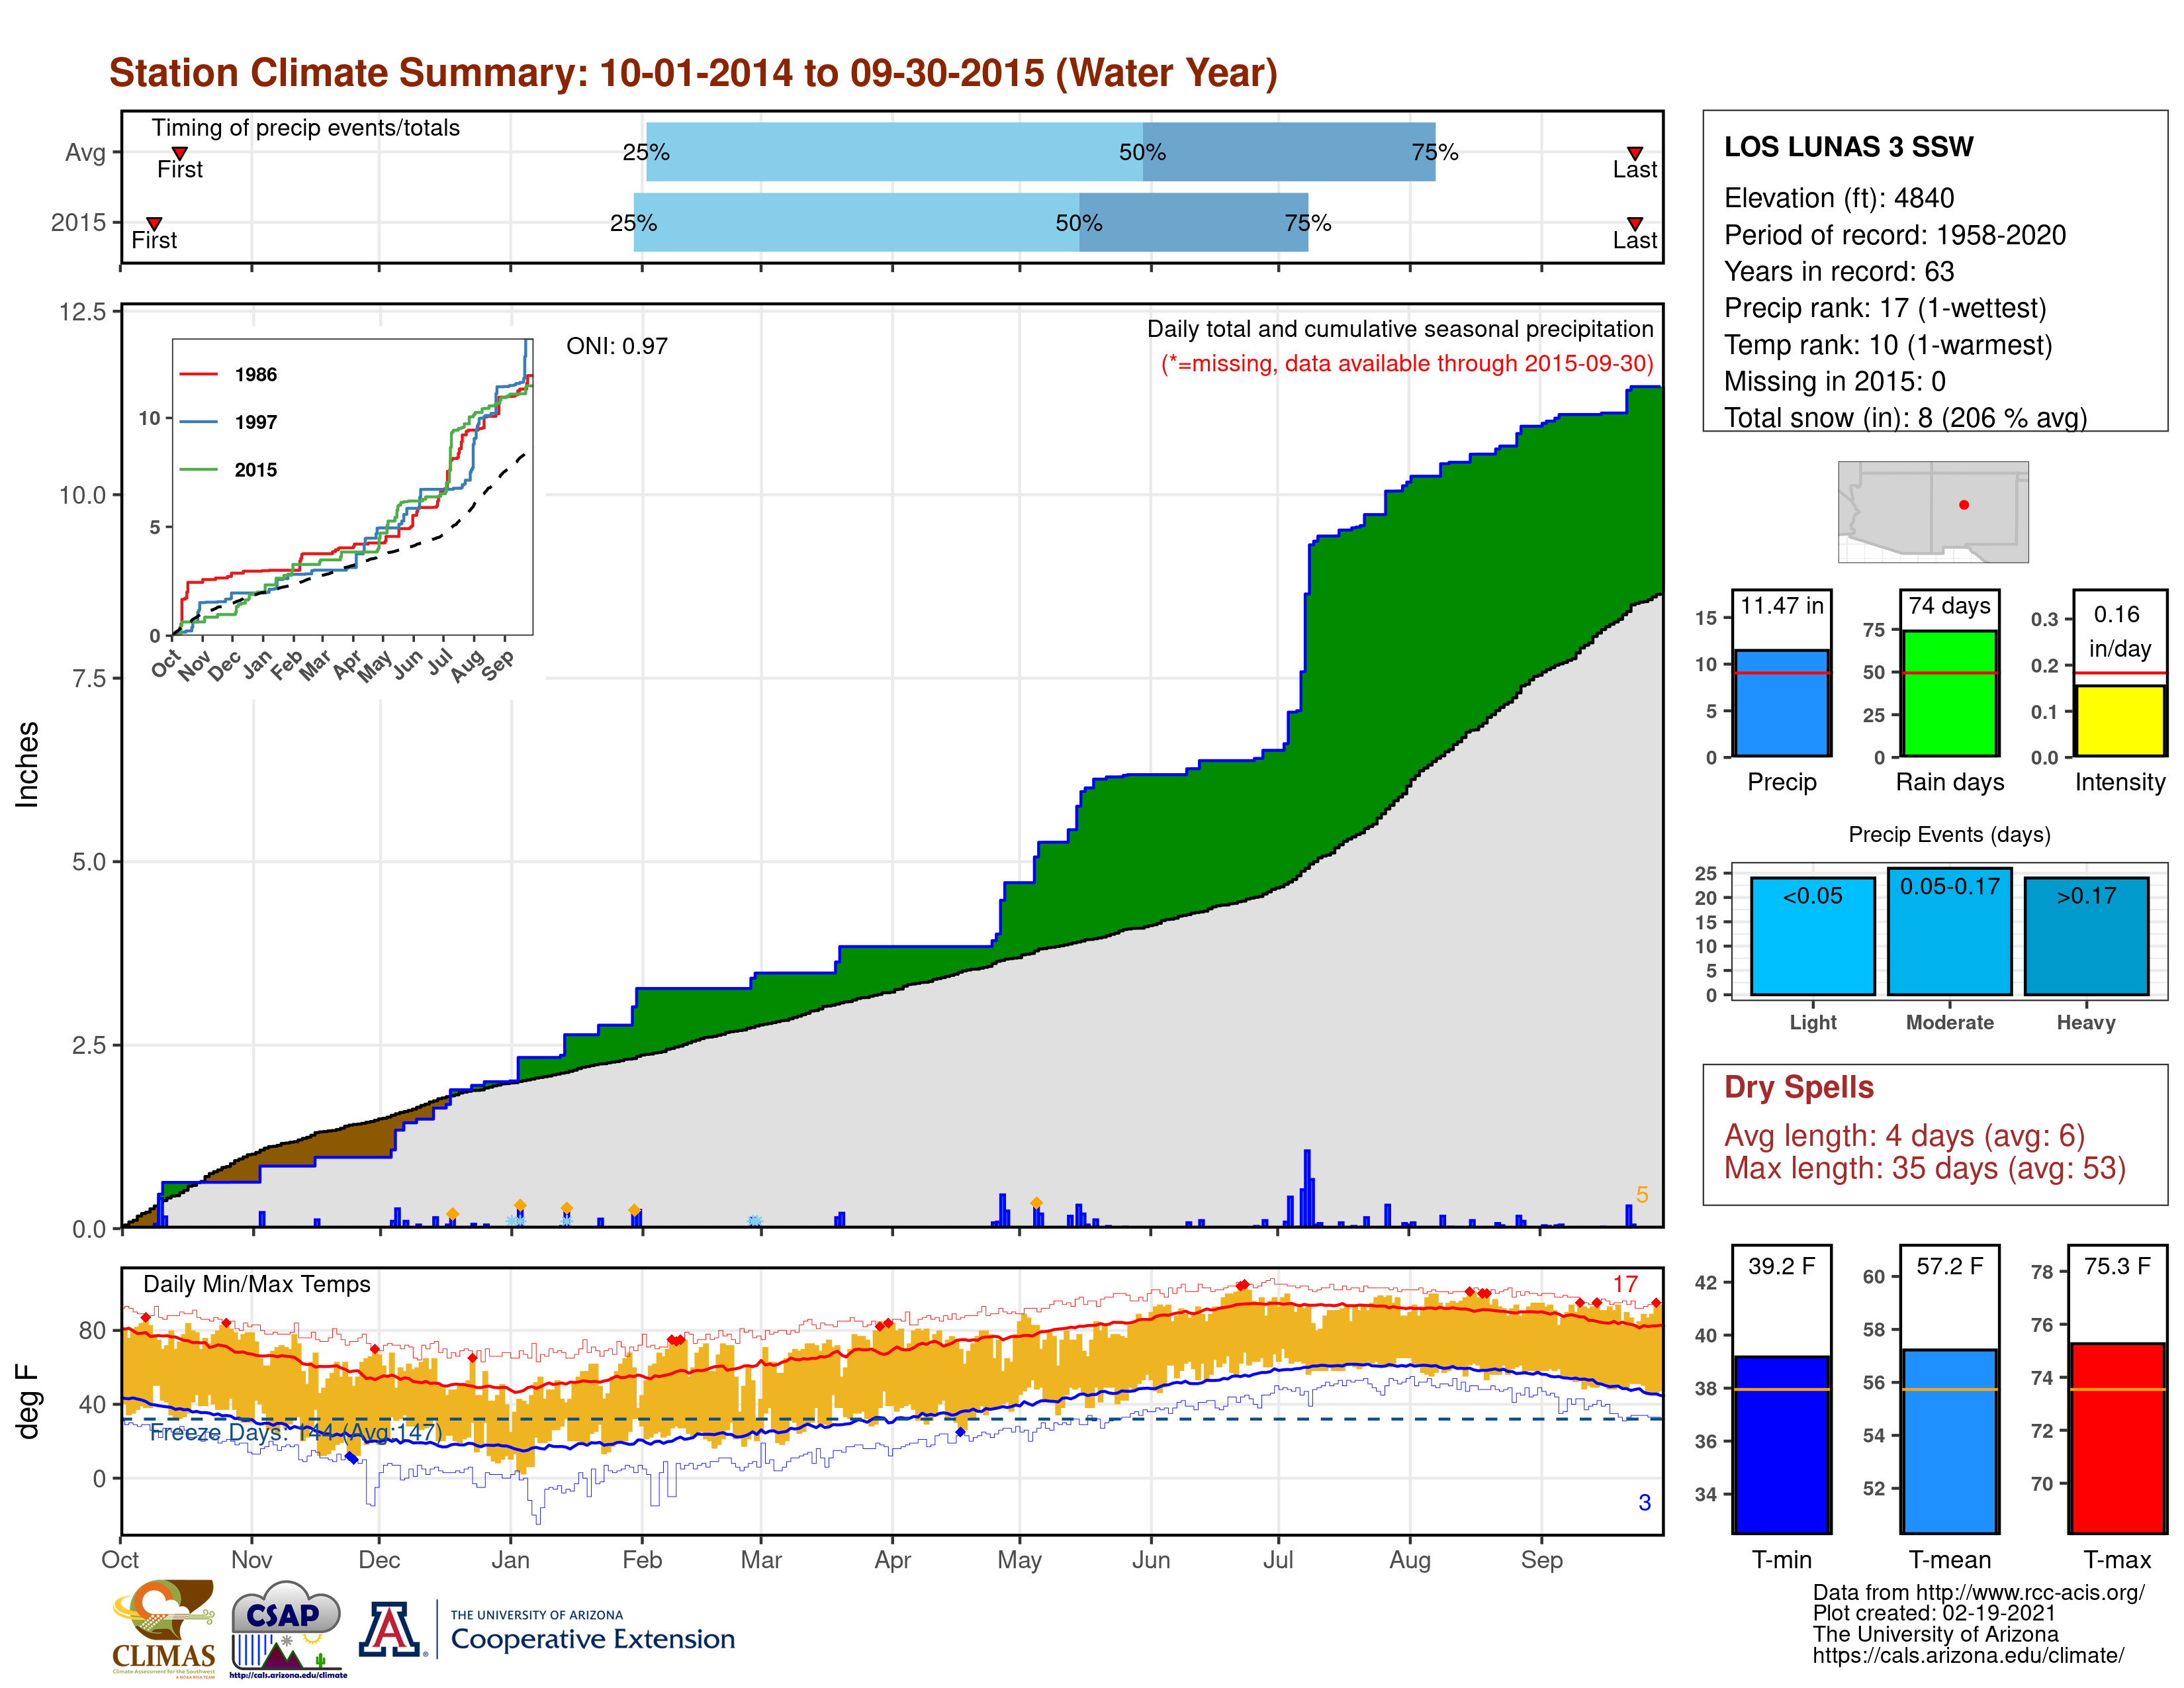The width and height of the screenshot is (2184, 1688).
Task: Click the inset cumulative precipitation comparison chart
Action: coord(352,487)
